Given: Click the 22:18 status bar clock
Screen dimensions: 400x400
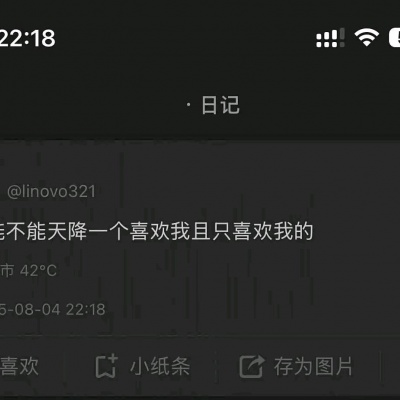Looking at the screenshot, I should click(28, 38).
